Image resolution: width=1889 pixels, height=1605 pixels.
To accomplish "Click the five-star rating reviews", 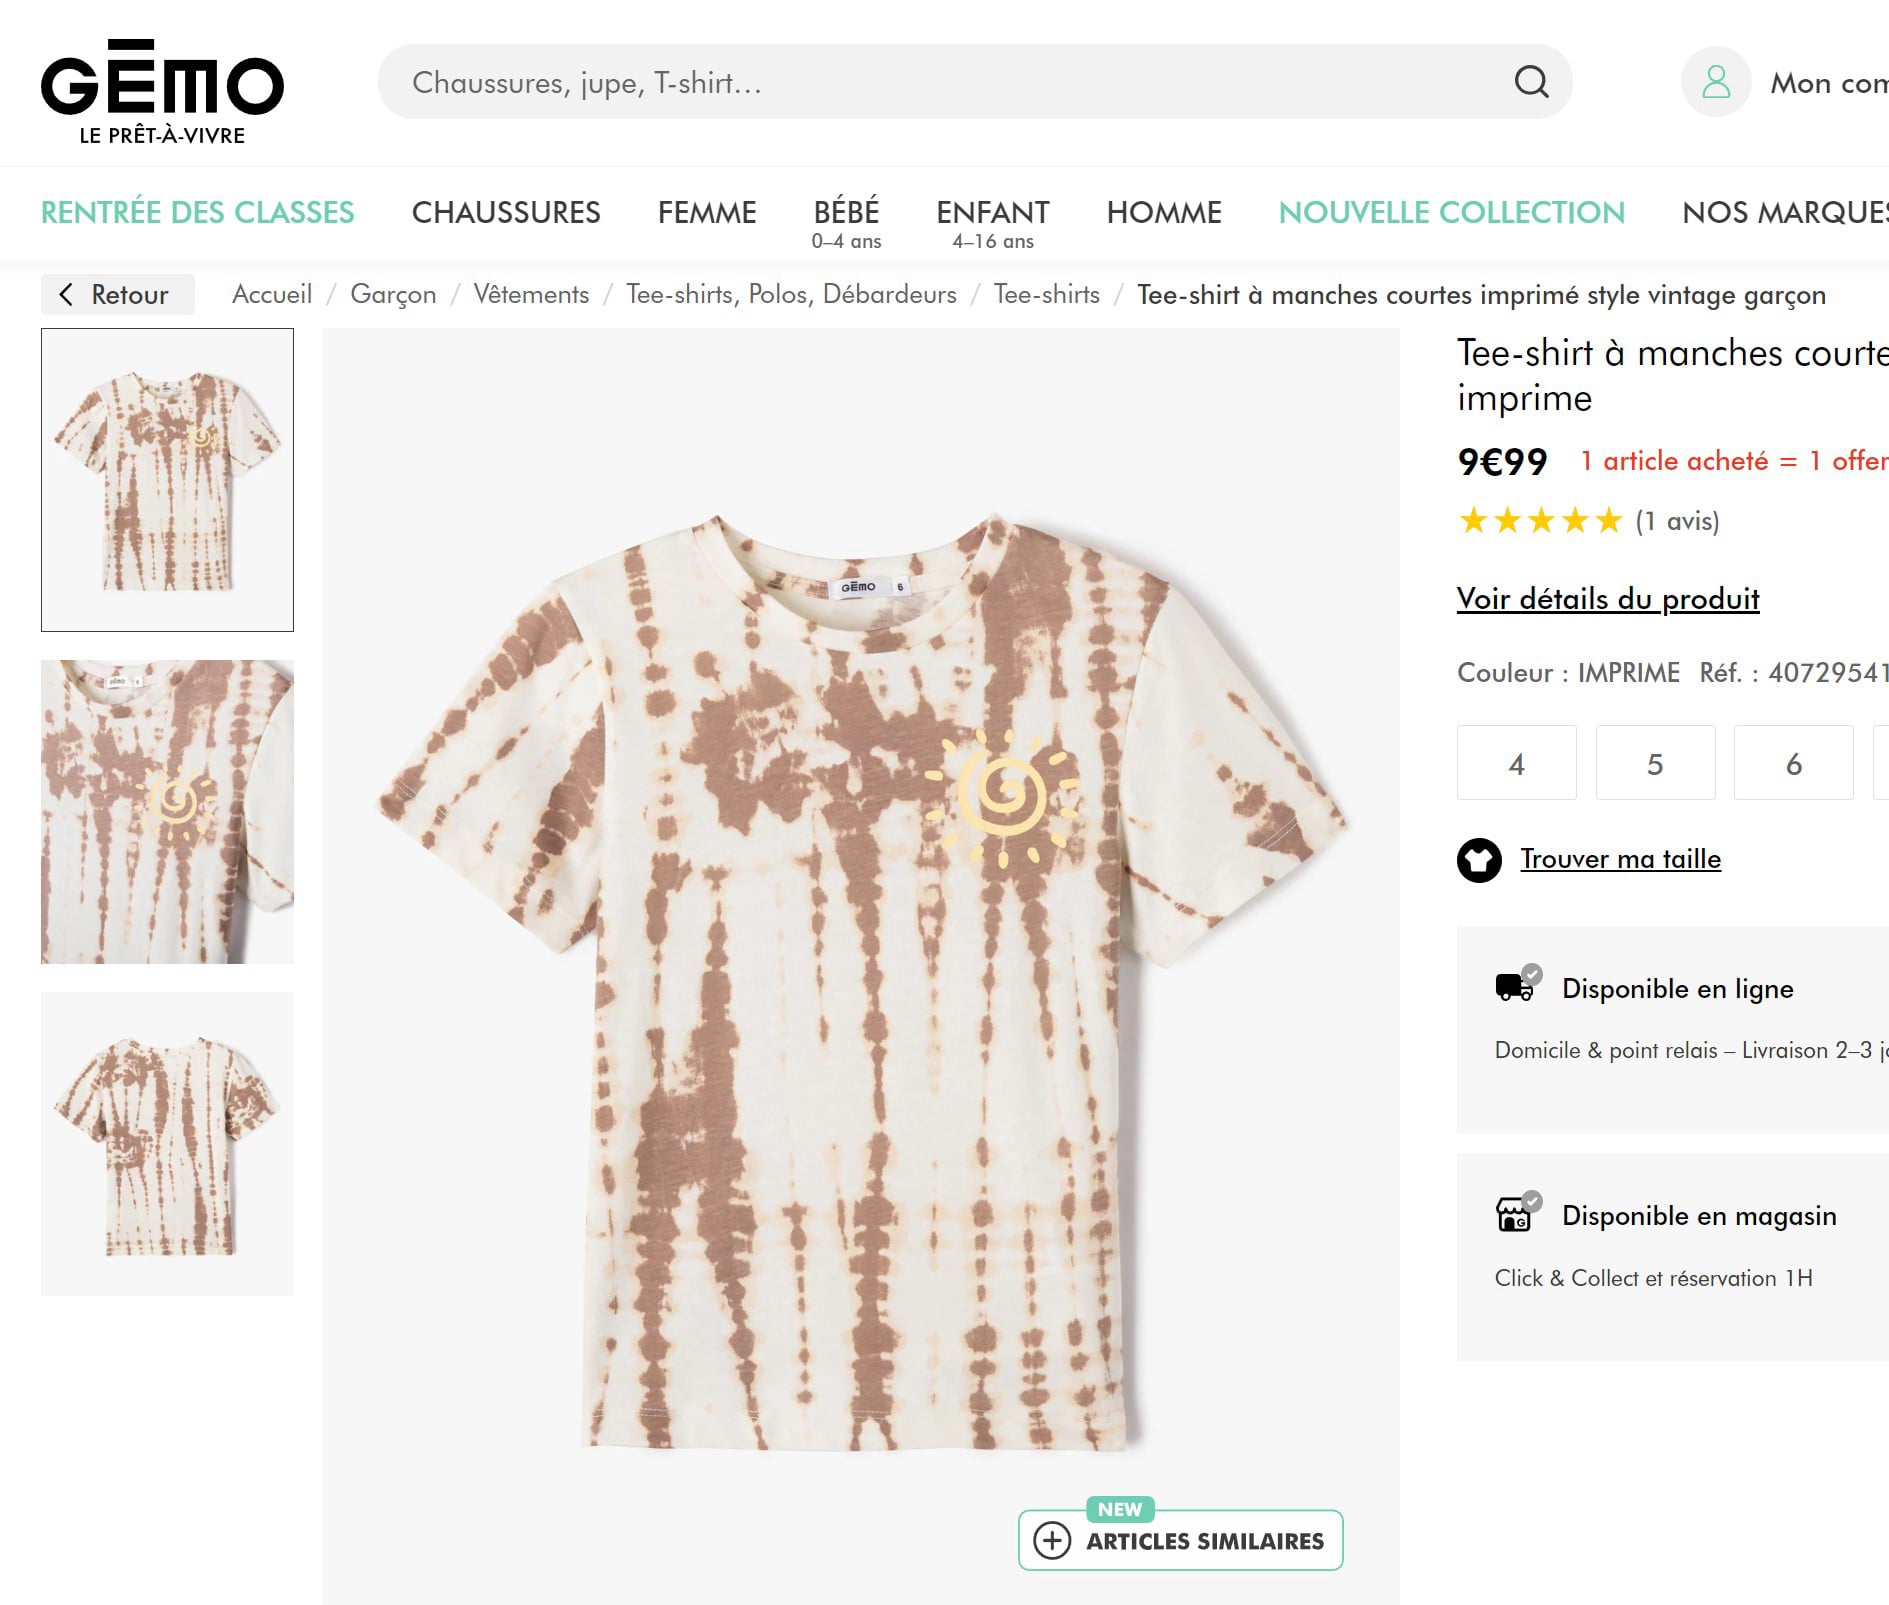I will coord(1540,521).
